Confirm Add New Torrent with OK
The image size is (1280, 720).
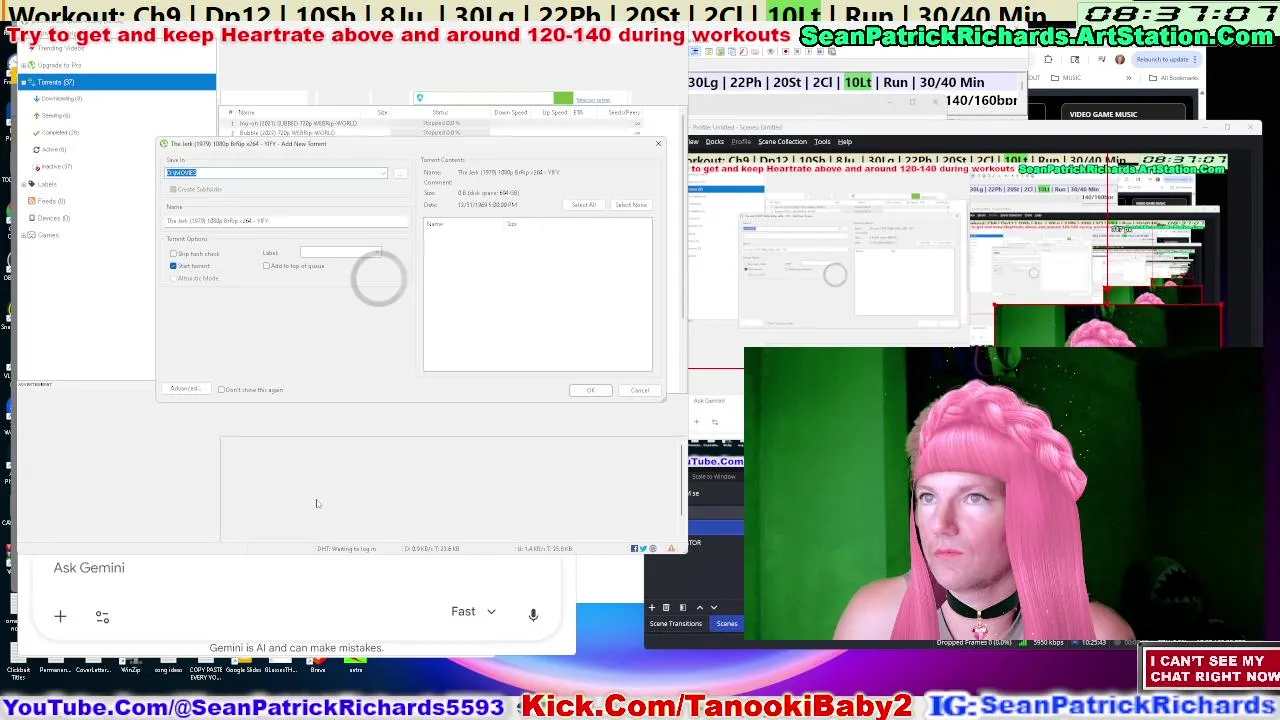[590, 390]
